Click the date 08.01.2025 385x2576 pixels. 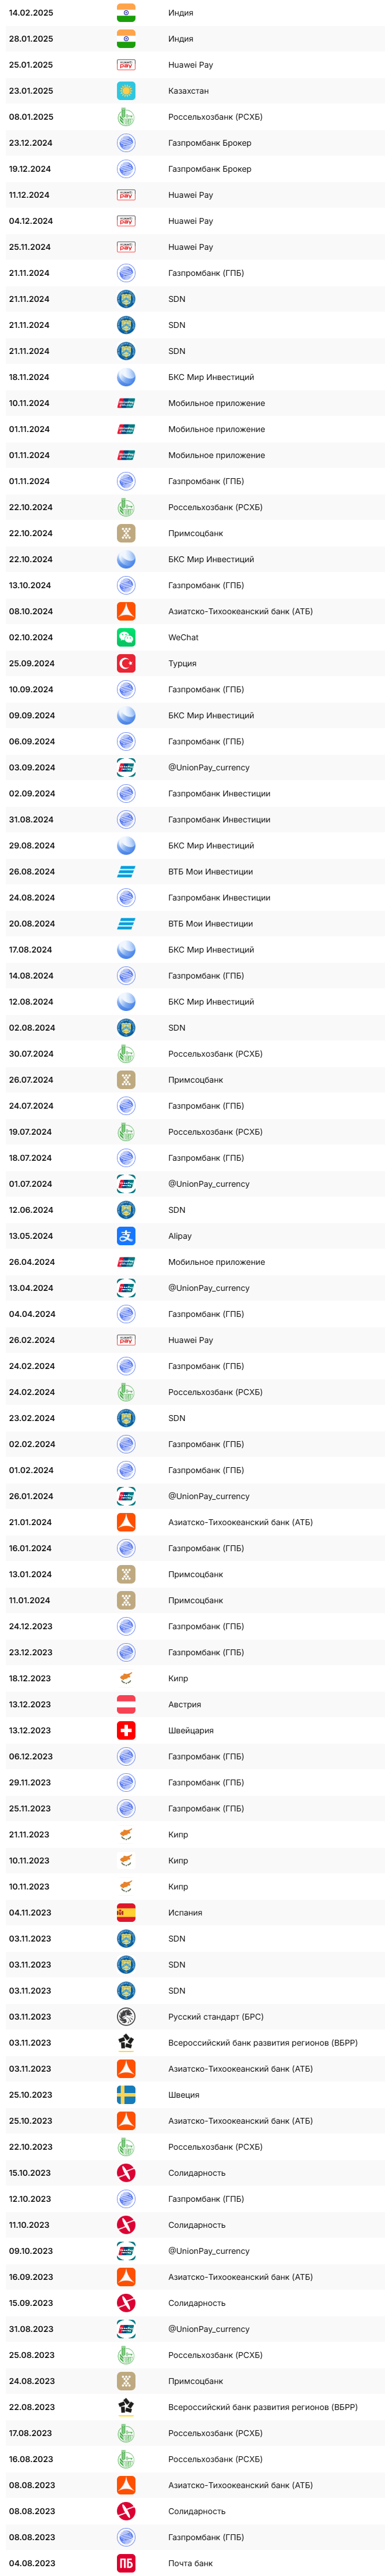(x=31, y=117)
